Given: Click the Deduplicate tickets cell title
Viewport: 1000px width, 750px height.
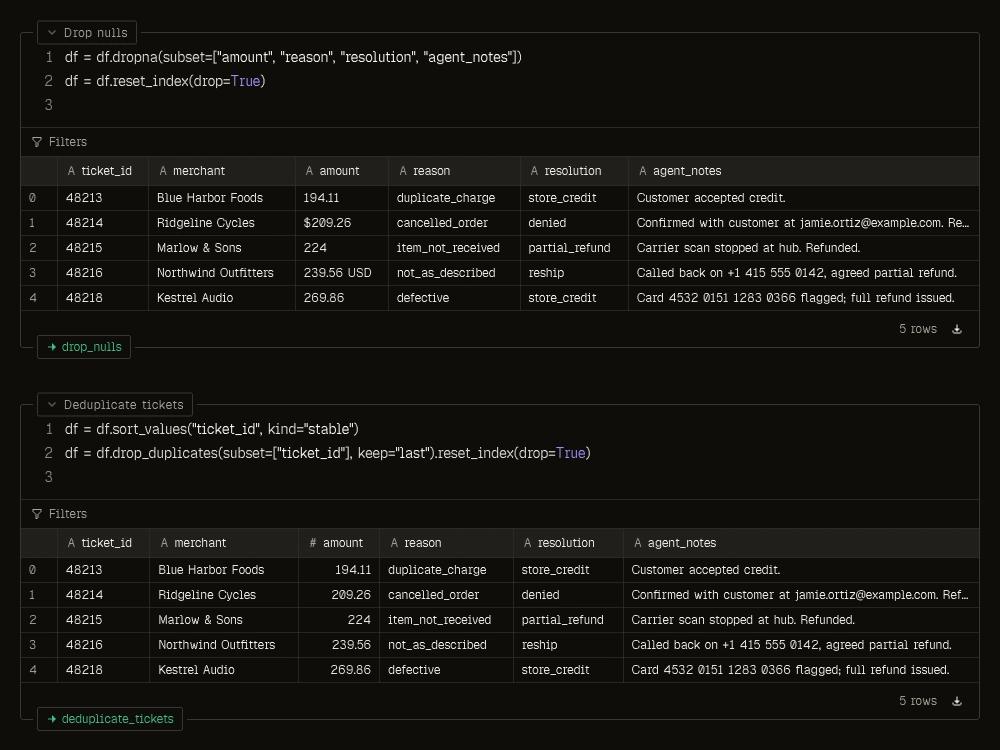Looking at the screenshot, I should click(x=124, y=404).
